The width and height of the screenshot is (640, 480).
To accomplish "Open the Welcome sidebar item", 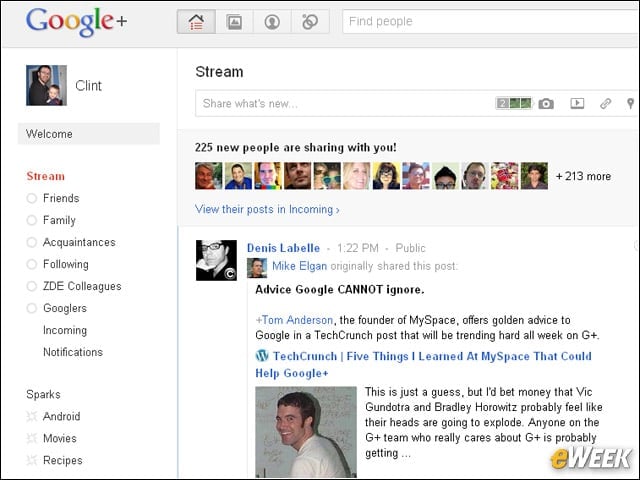I will [x=89, y=134].
